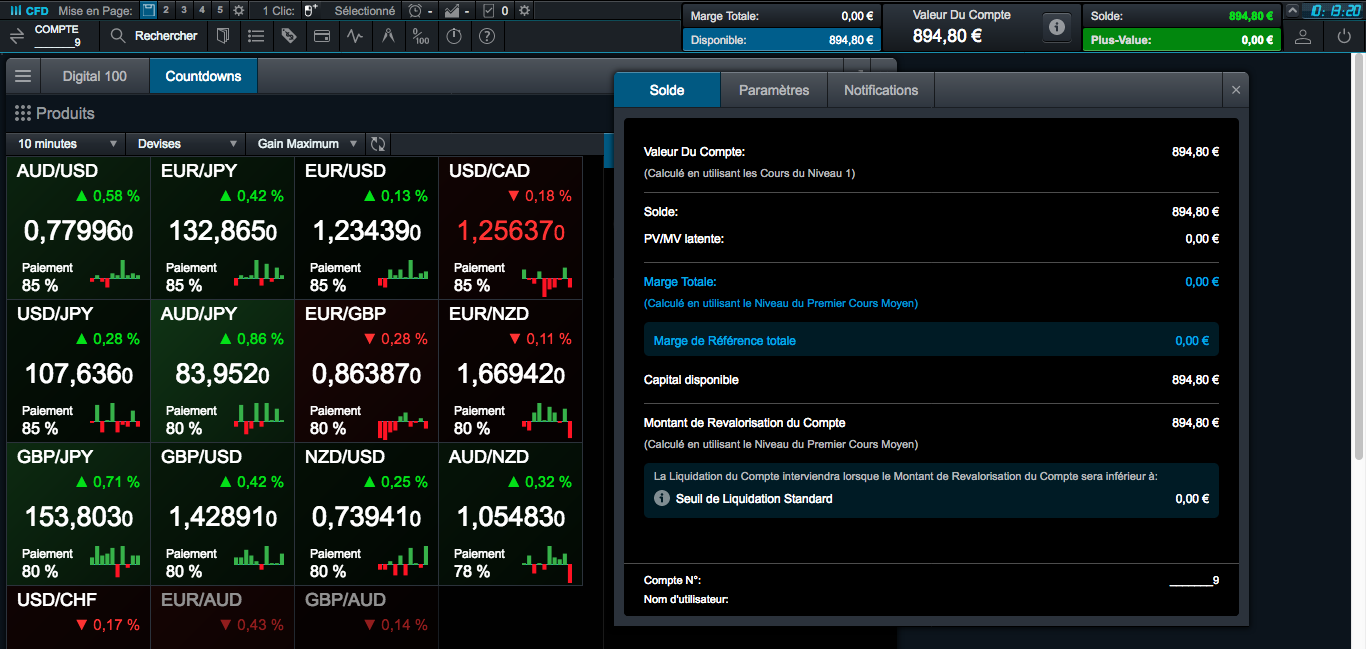The width and height of the screenshot is (1366, 649).
Task: Open the price tag icon in toolbar
Action: point(289,36)
